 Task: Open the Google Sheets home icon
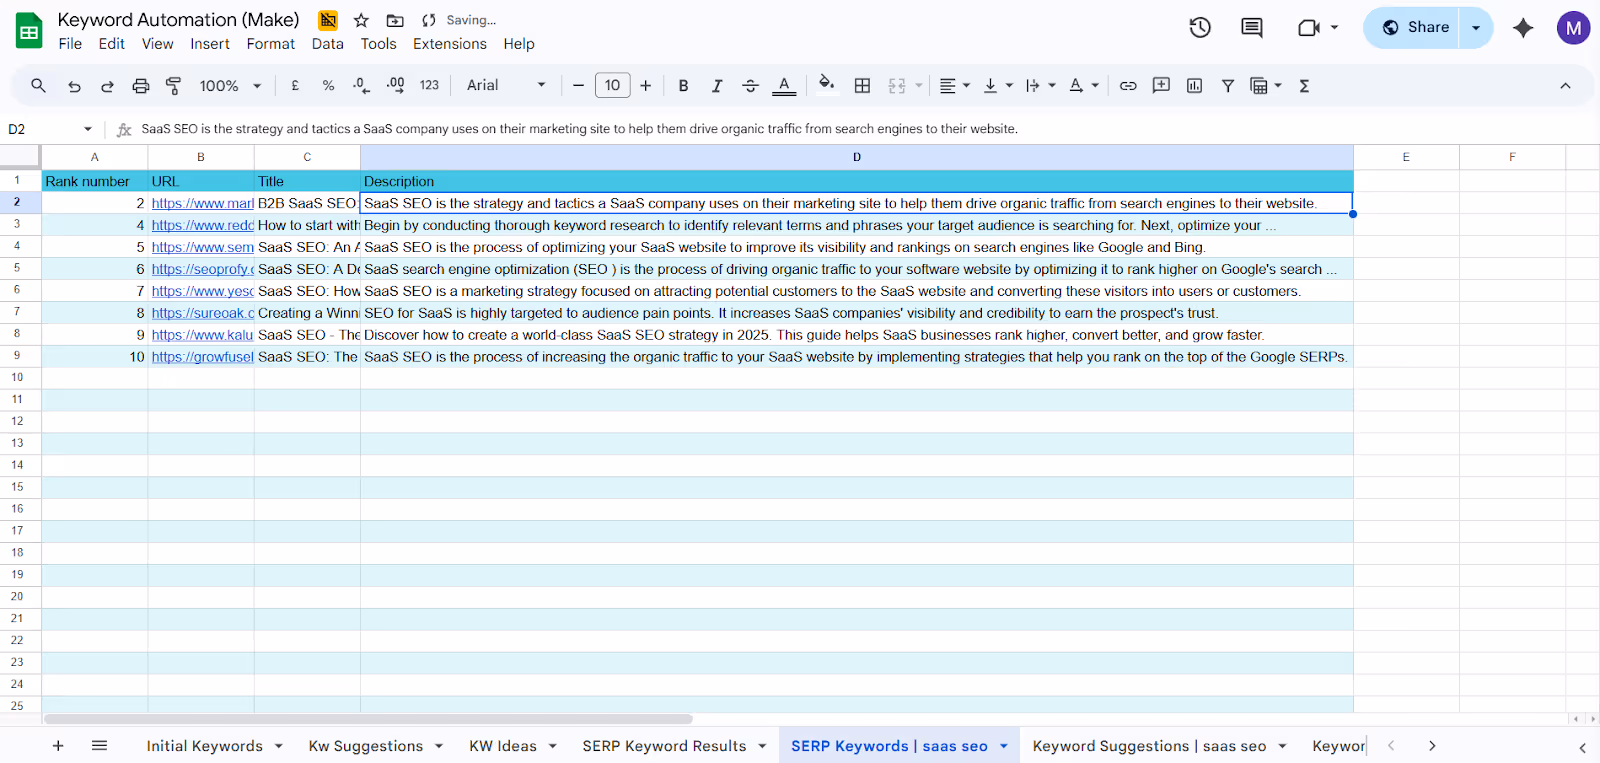(x=29, y=31)
